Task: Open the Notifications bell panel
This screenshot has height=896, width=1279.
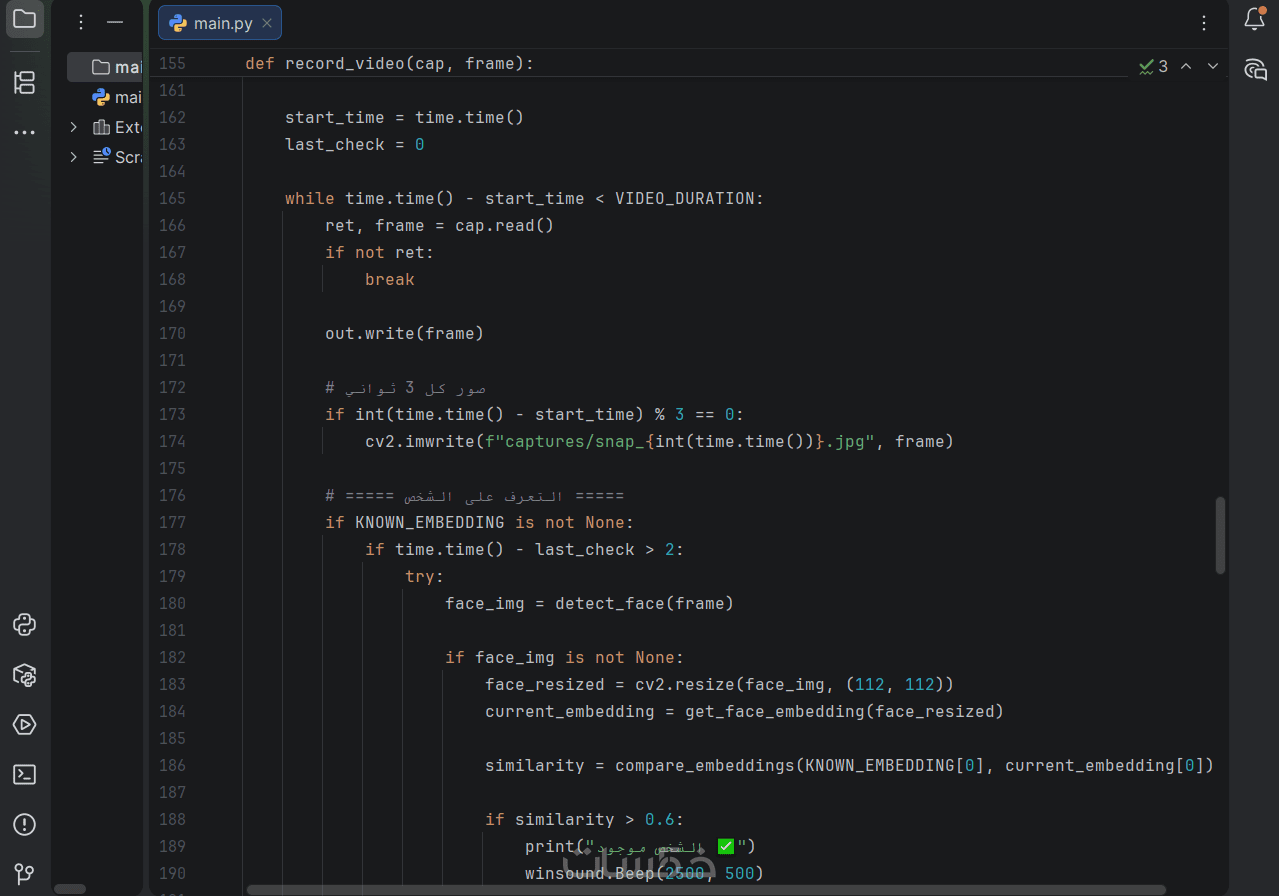Action: click(1254, 19)
